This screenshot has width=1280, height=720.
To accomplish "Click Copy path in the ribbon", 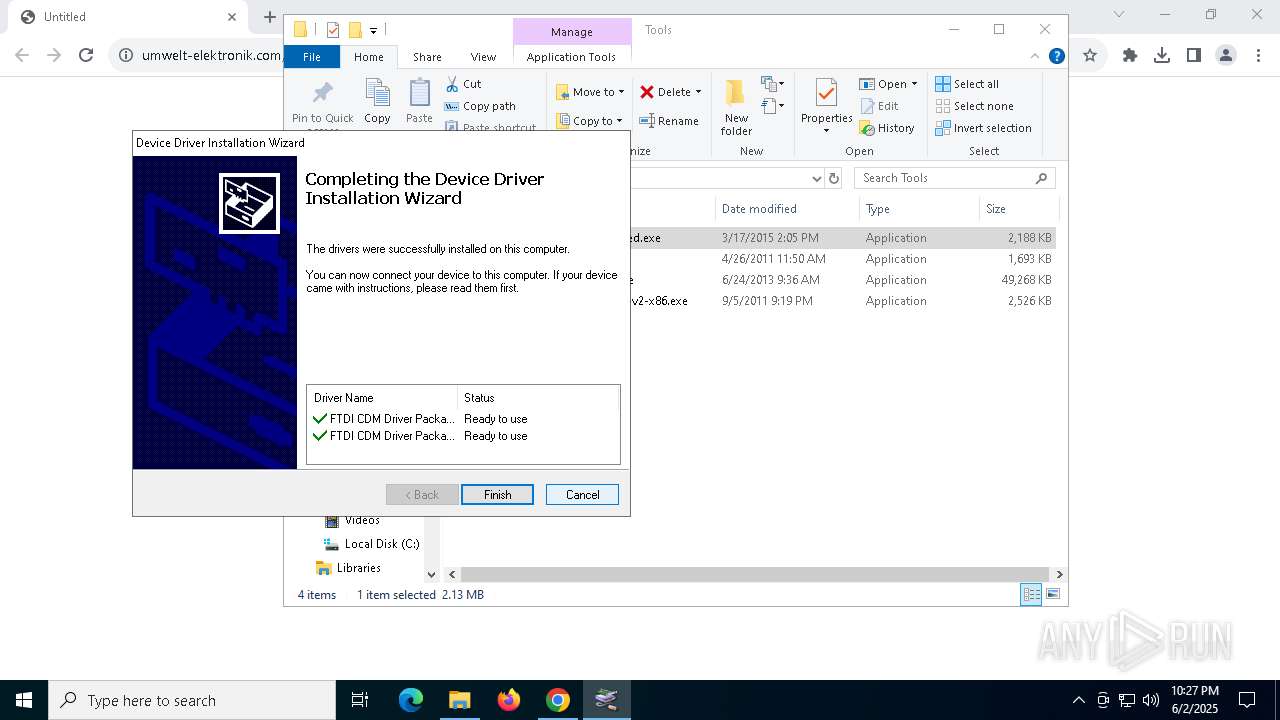I will click(x=481, y=106).
